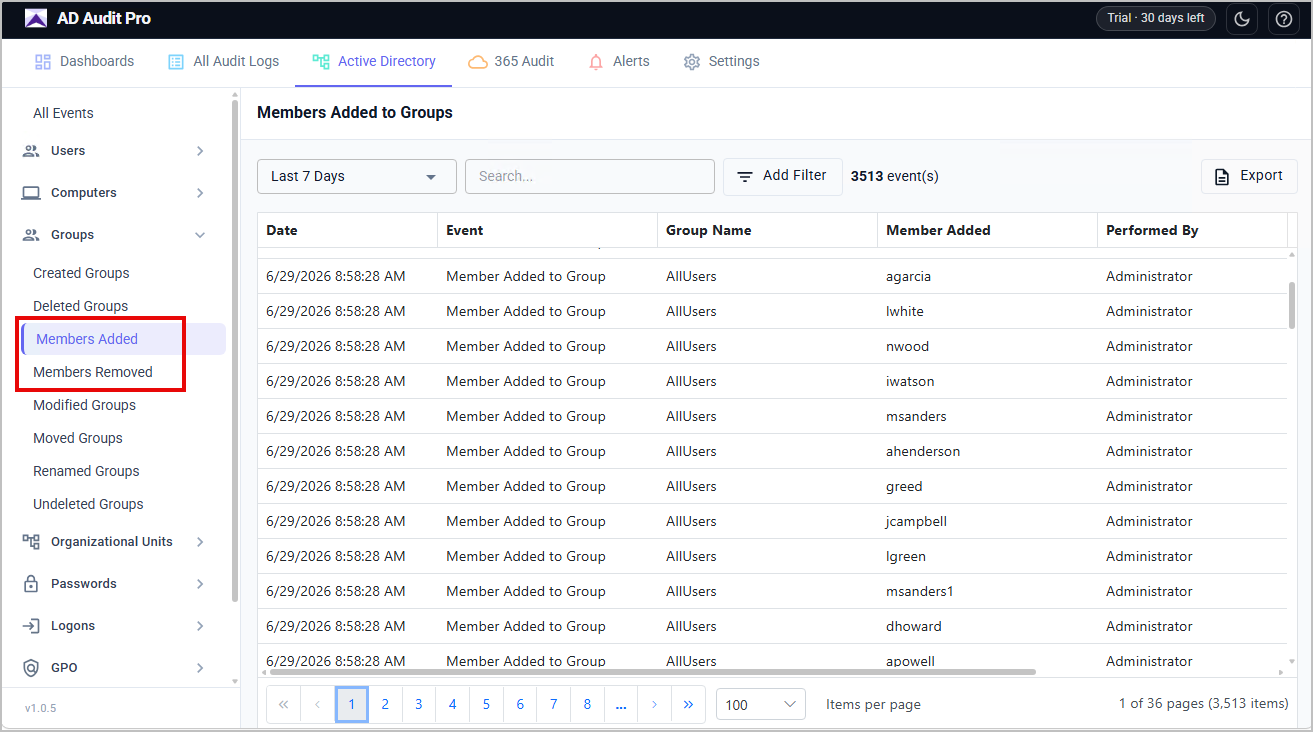Screen dimensions: 1313x732
Task: Click the Dashboards grid icon
Action: pos(43,62)
